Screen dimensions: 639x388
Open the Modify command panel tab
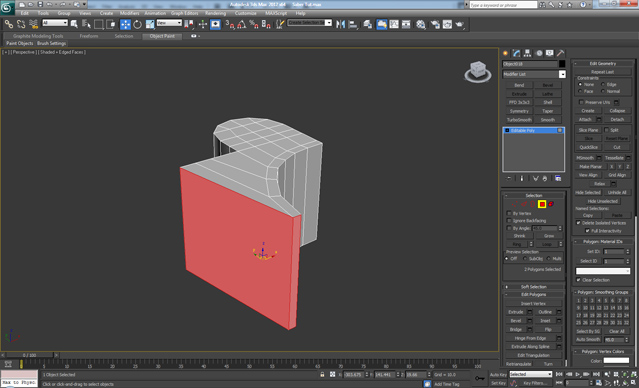point(517,53)
